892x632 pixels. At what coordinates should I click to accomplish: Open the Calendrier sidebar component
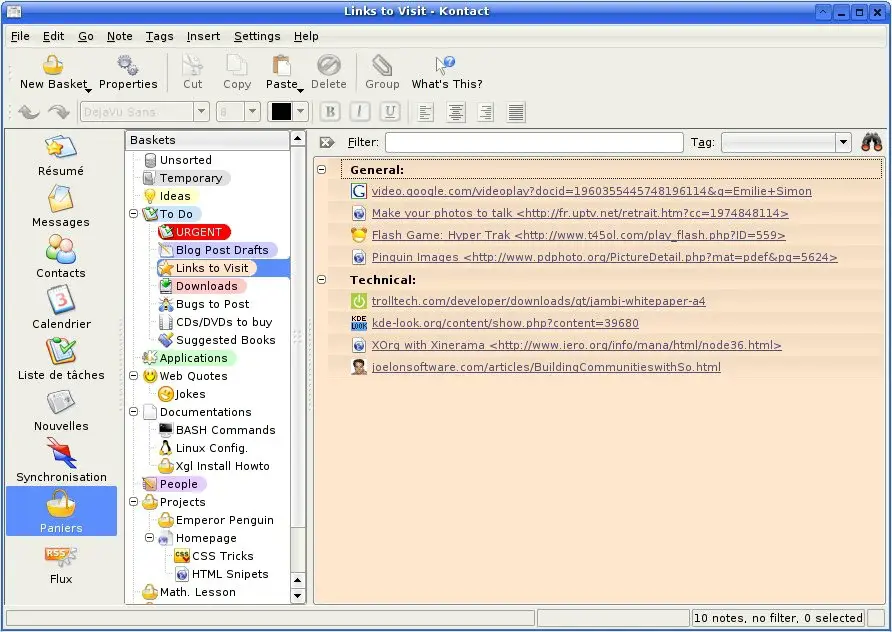pyautogui.click(x=61, y=308)
